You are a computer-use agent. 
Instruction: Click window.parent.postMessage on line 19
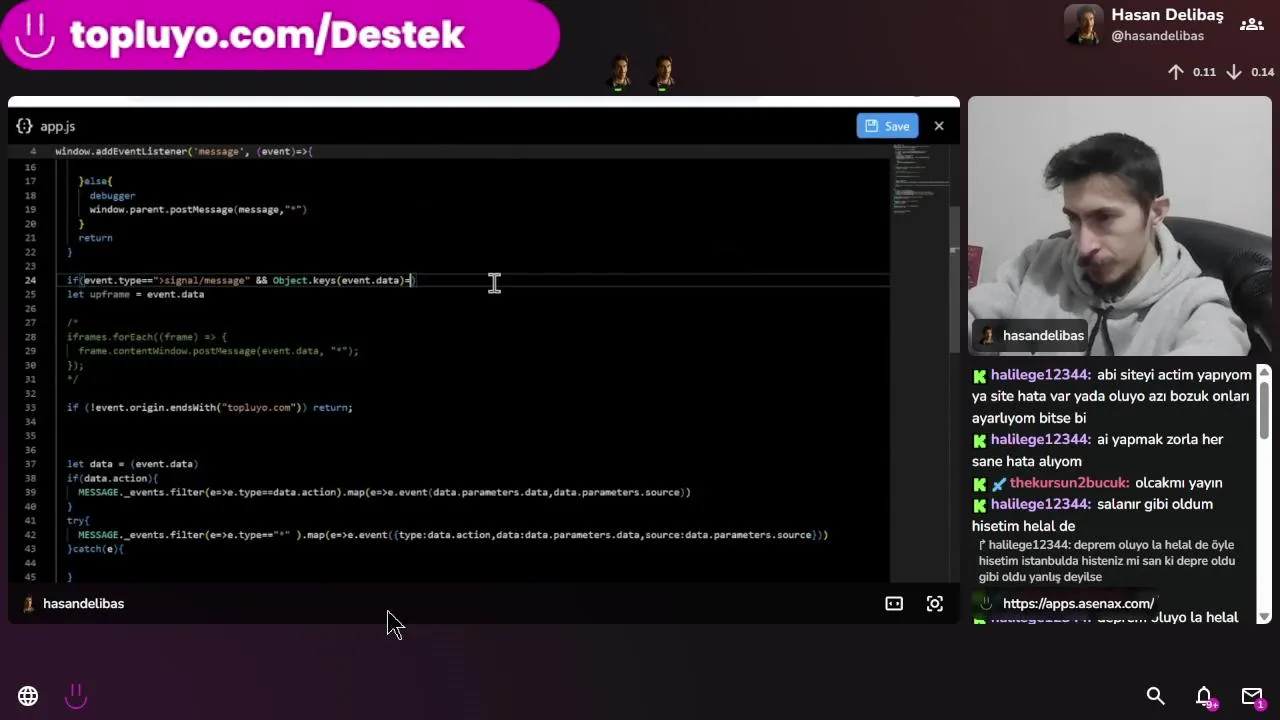coord(198,209)
